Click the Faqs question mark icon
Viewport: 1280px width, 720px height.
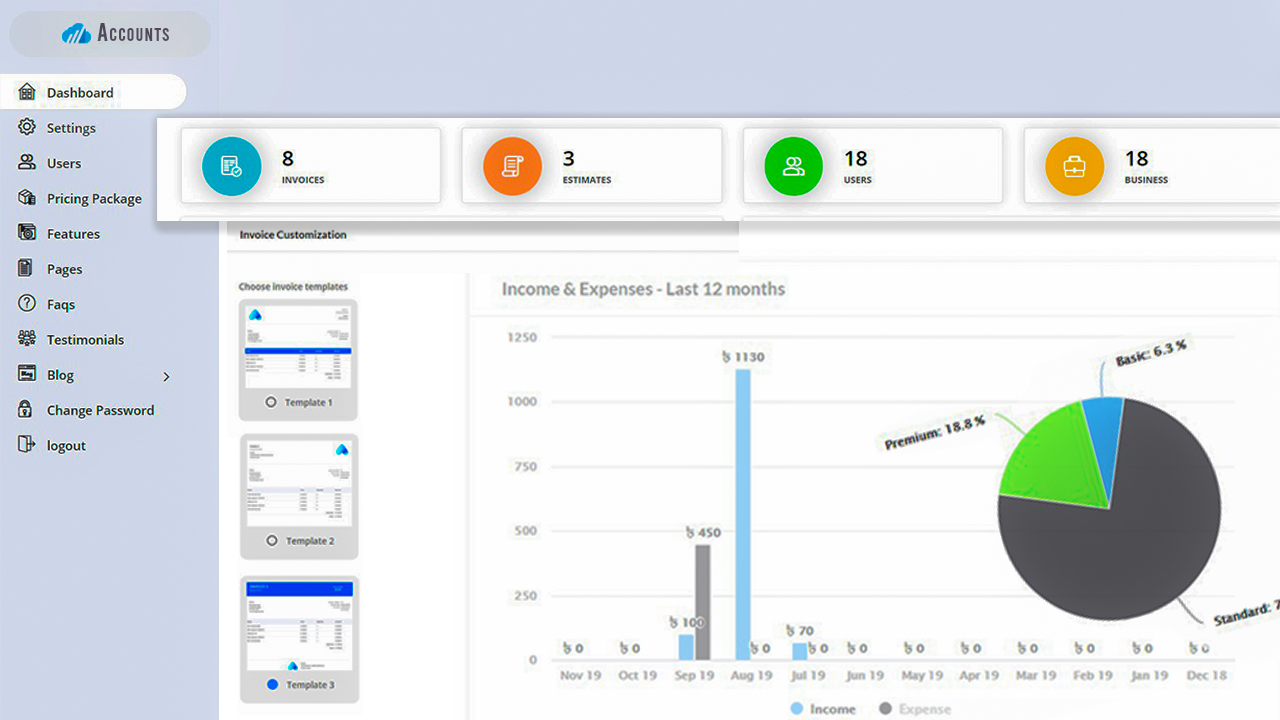tap(27, 304)
